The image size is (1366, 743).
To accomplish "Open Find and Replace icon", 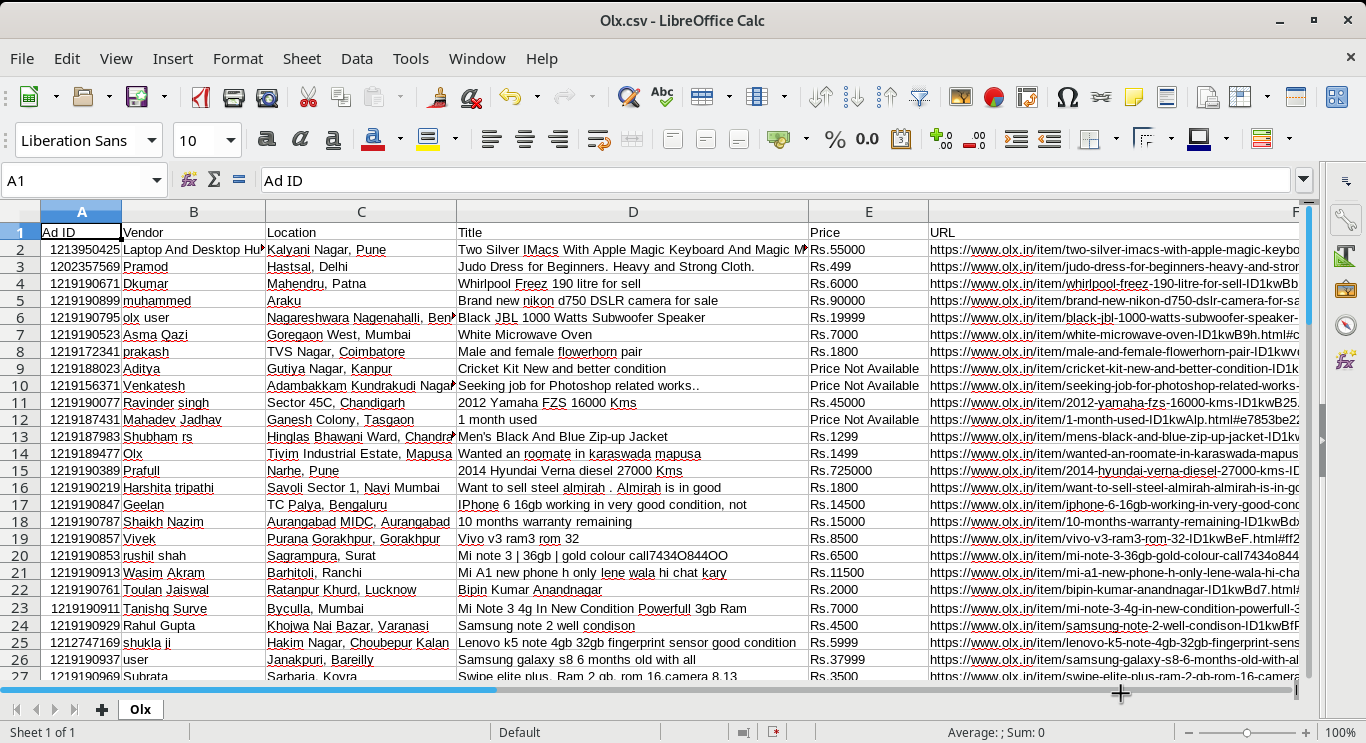I will tap(628, 97).
